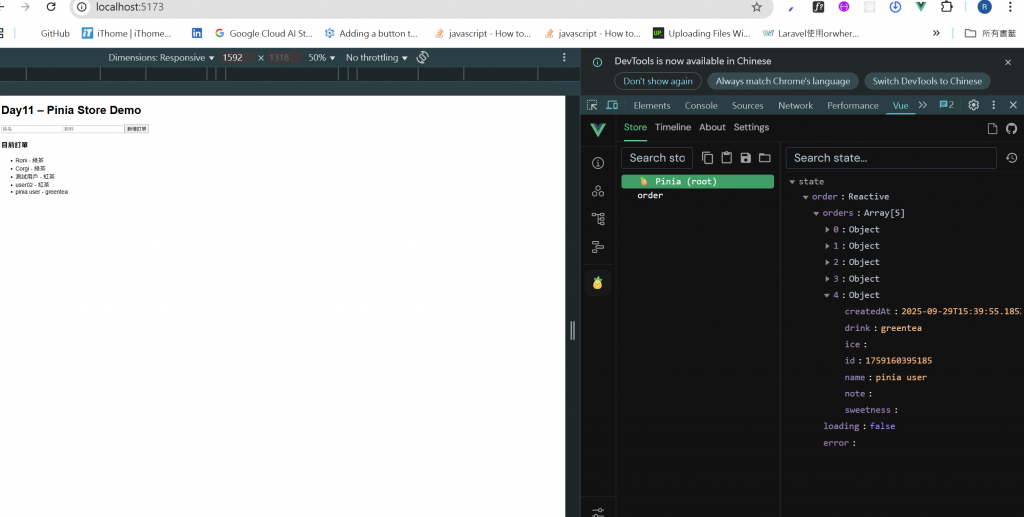Click the viewport width field showing 1592

tap(234, 57)
